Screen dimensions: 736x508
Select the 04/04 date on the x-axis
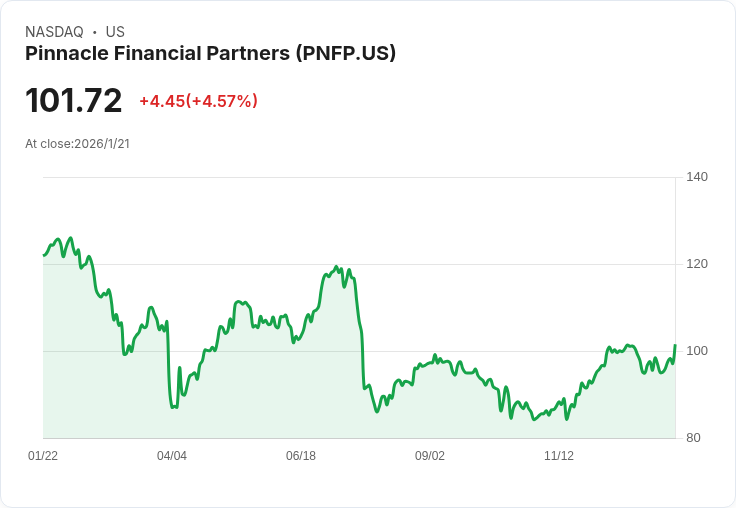172,456
